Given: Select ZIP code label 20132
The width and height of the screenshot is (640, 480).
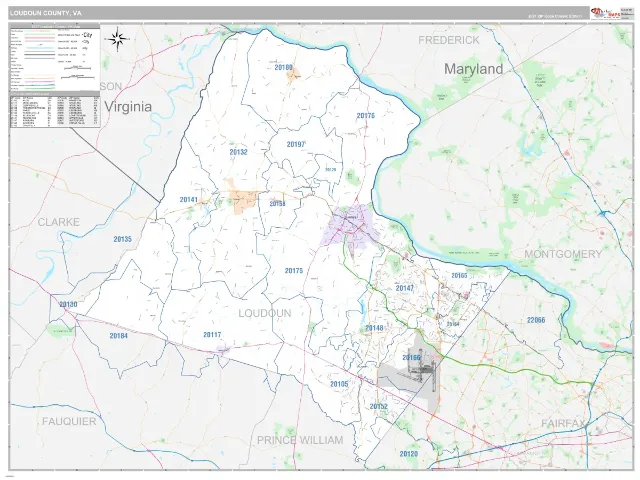Looking at the screenshot, I should (238, 152).
